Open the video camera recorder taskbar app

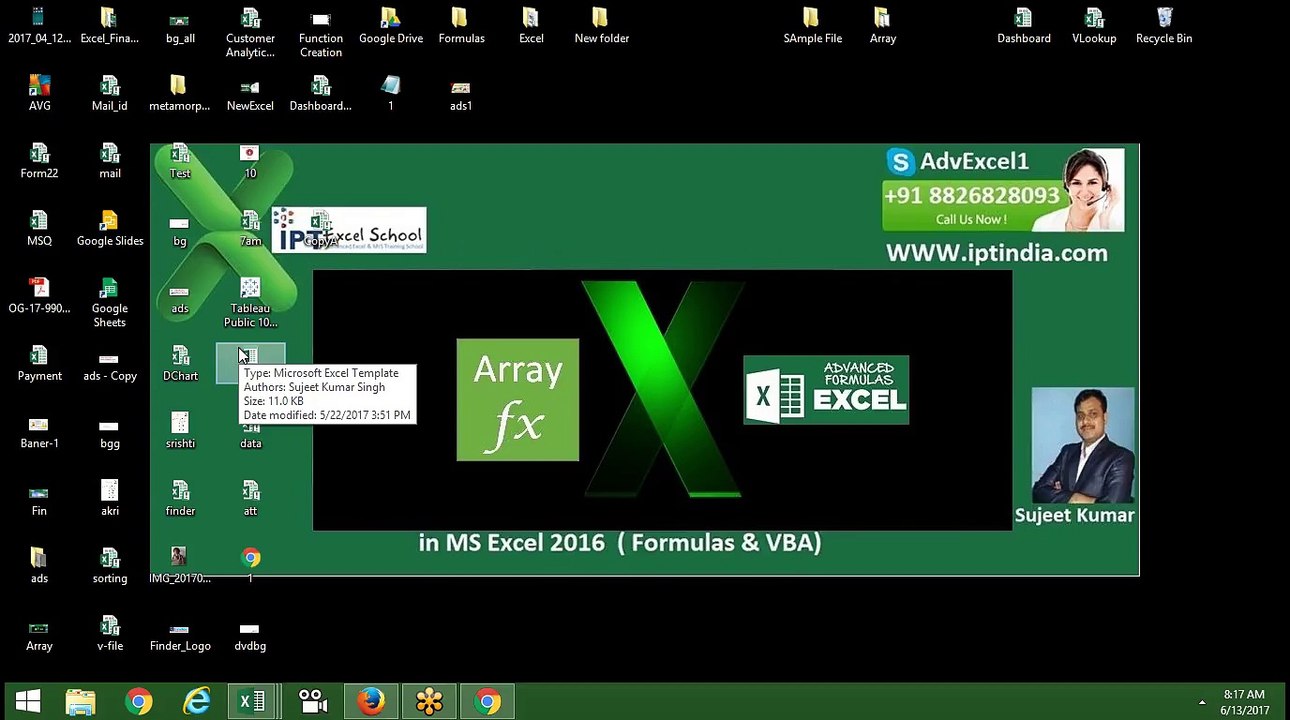coord(313,702)
